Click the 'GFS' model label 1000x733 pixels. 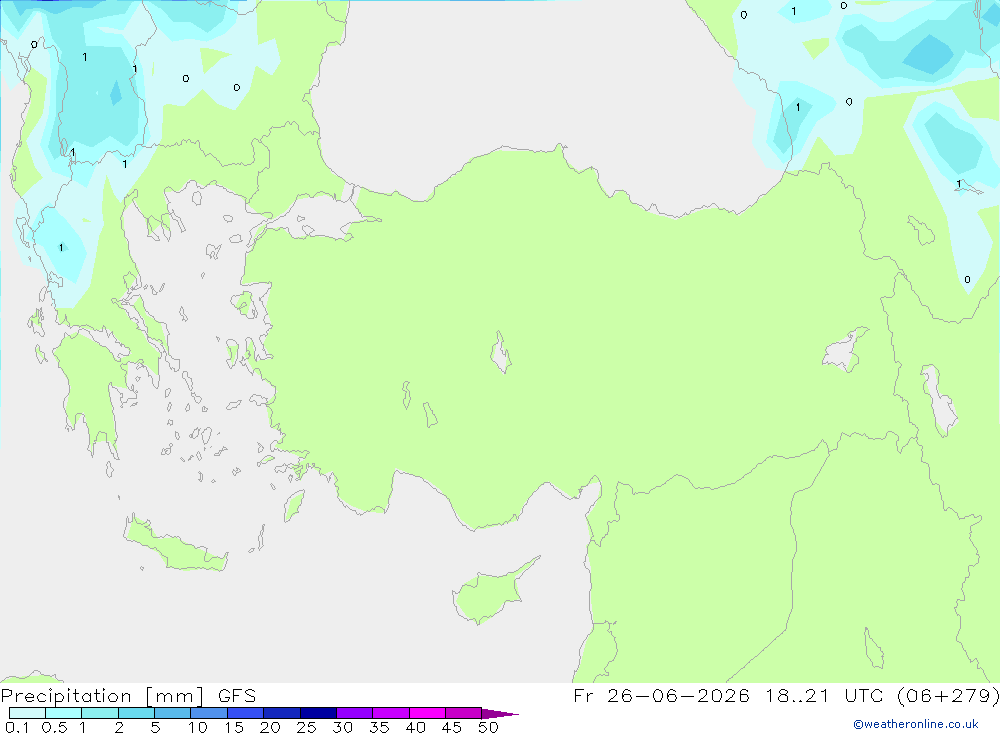click(237, 696)
